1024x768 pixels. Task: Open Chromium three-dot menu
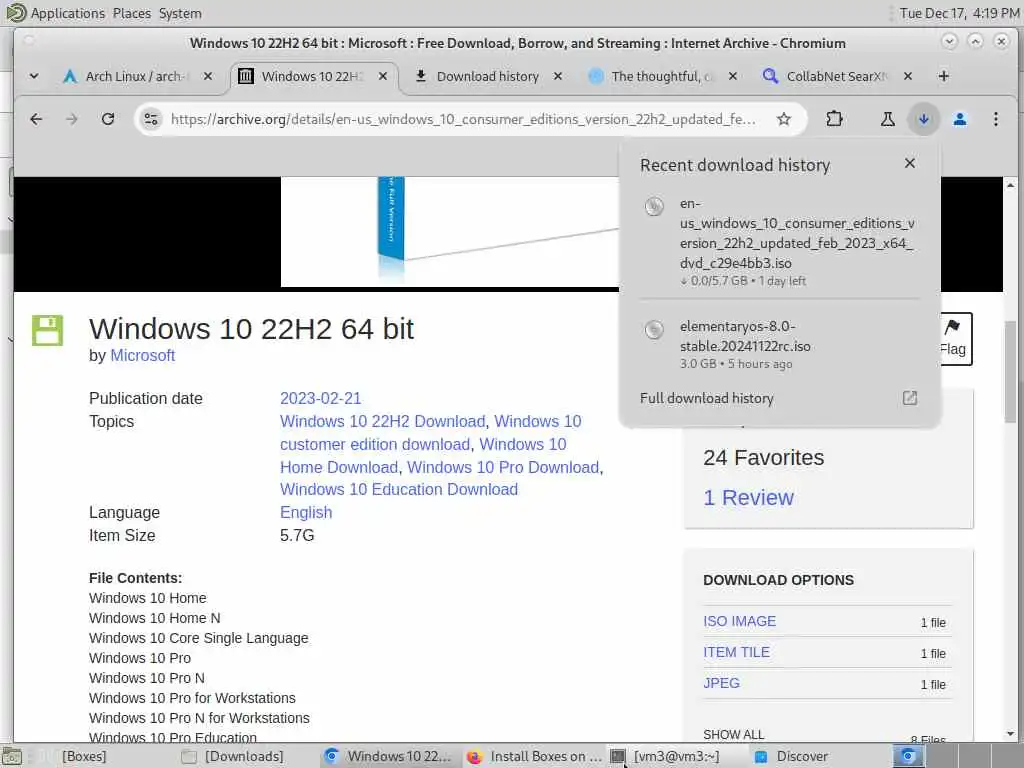pyautogui.click(x=995, y=119)
